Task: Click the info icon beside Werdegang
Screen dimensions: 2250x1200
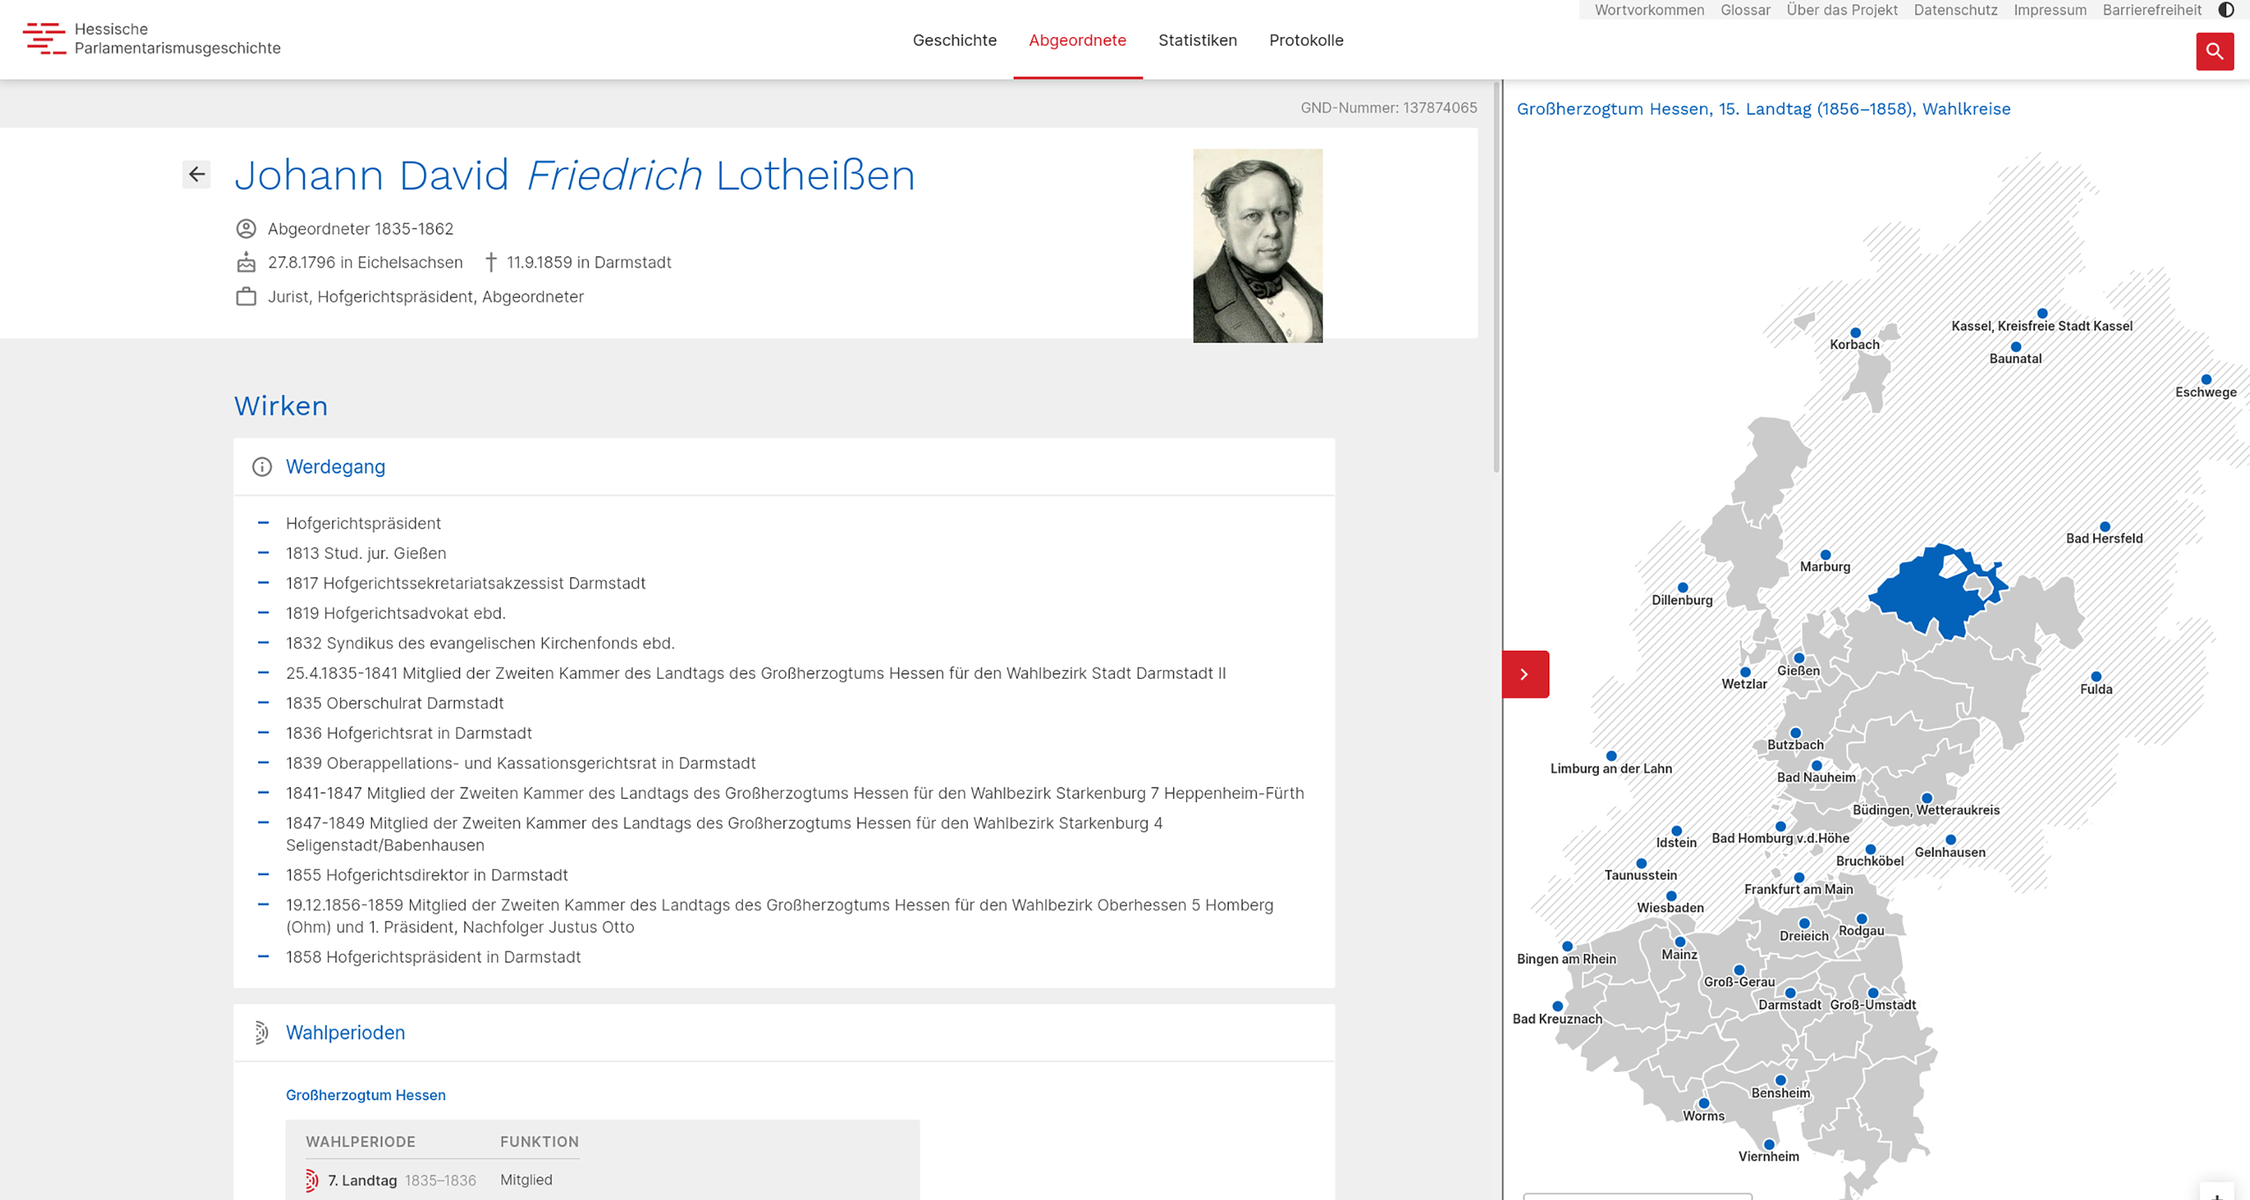Action: click(x=262, y=467)
